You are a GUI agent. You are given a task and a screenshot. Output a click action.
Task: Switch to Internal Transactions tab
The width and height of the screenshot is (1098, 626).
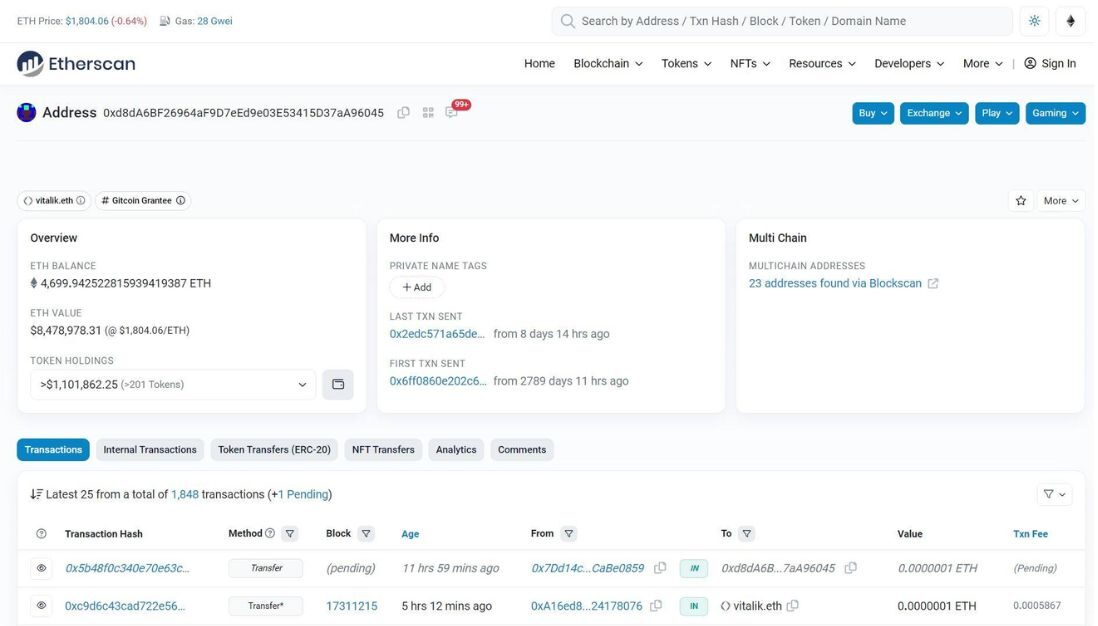(x=150, y=450)
